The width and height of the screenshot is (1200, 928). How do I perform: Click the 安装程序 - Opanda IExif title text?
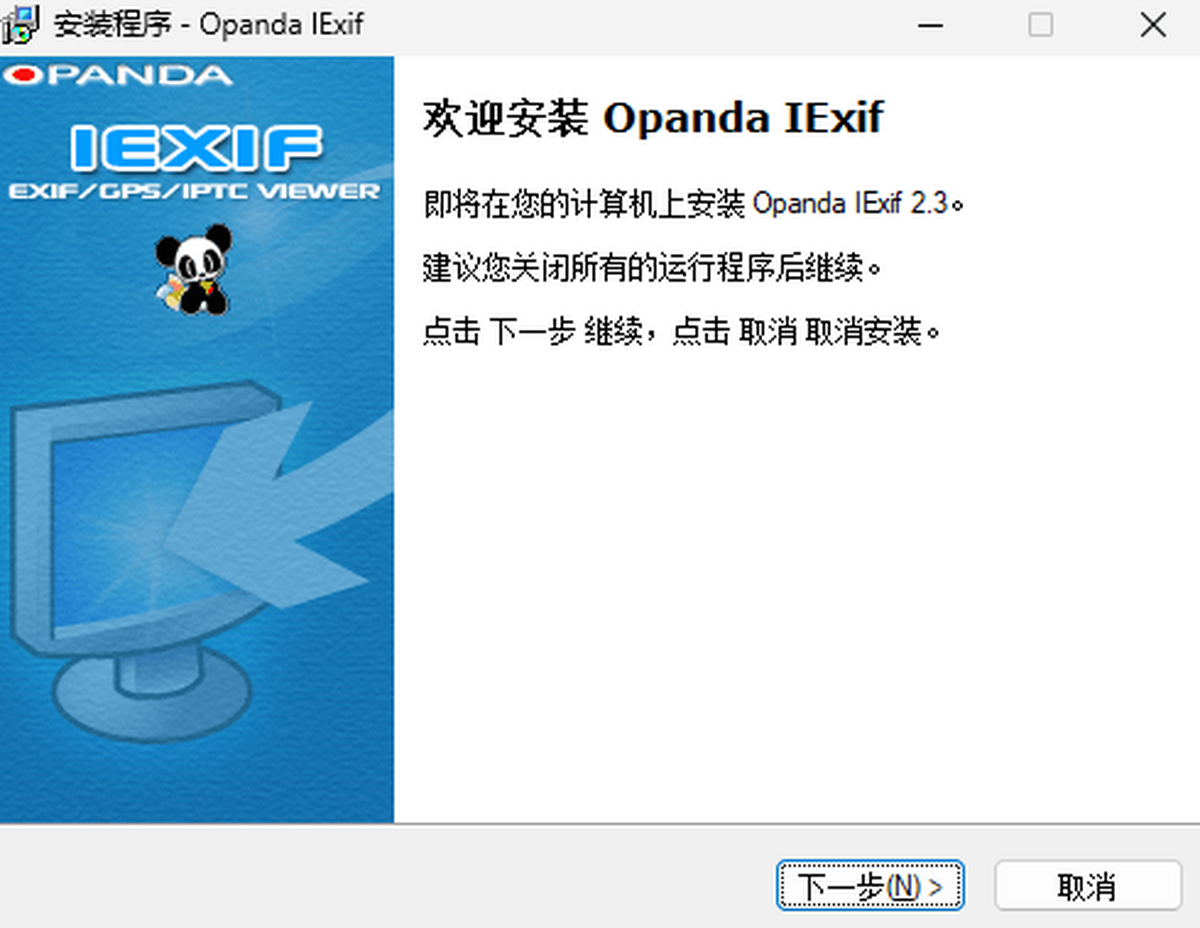pyautogui.click(x=208, y=25)
